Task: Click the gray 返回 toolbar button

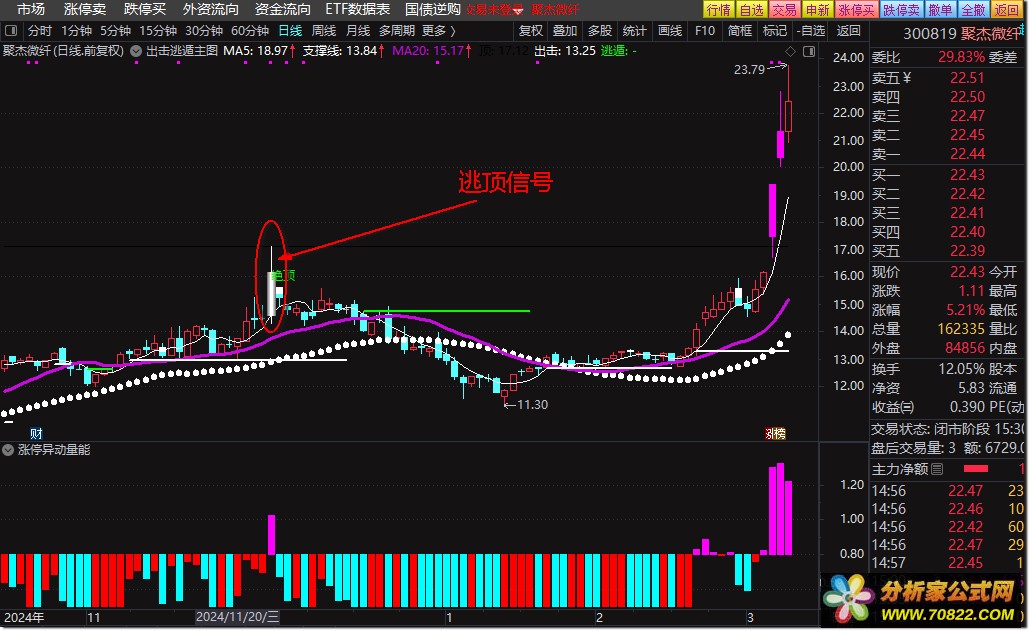Action: pyautogui.click(x=848, y=31)
